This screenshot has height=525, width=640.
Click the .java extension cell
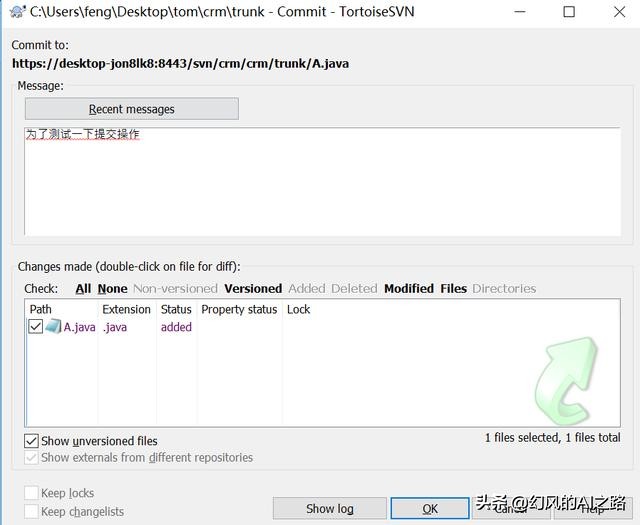(115, 327)
